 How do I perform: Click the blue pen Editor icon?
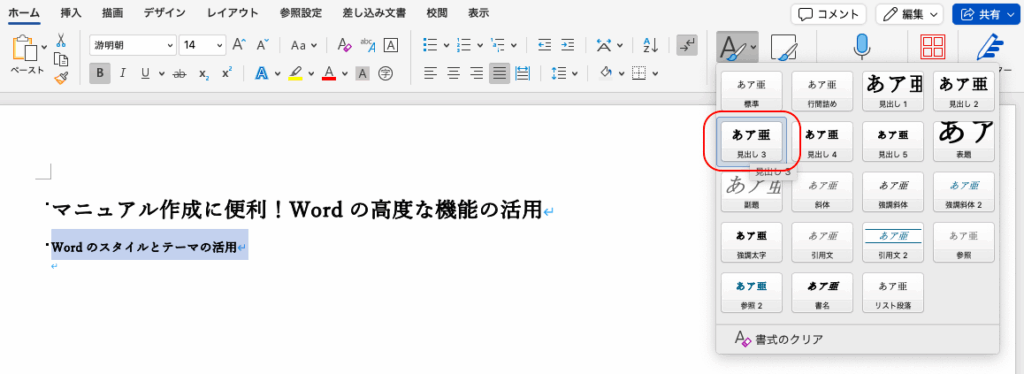[x=991, y=48]
